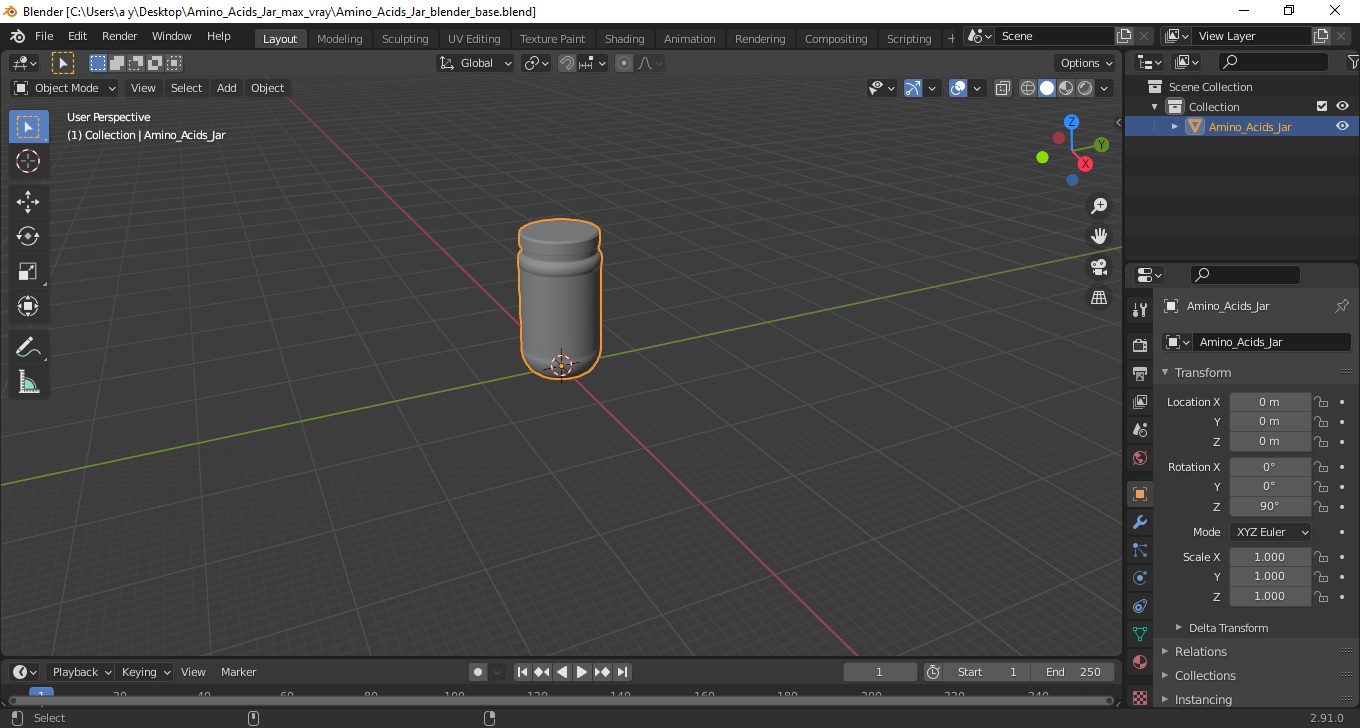
Task: Select the Select Box tool
Action: 28,127
